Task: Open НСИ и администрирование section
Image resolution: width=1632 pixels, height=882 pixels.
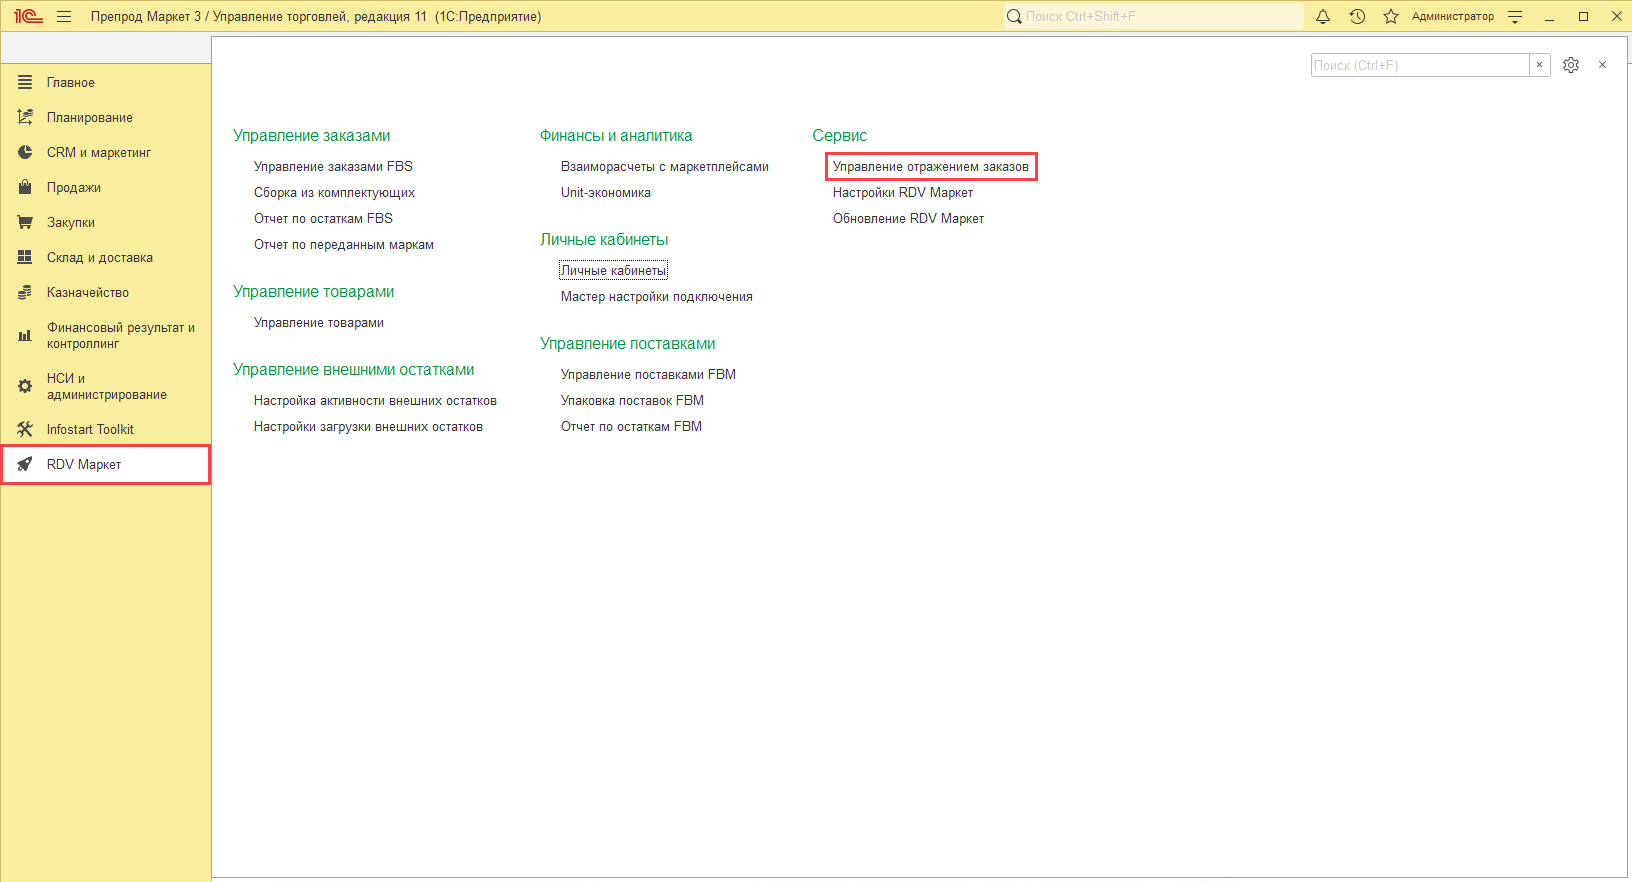Action: [x=106, y=386]
